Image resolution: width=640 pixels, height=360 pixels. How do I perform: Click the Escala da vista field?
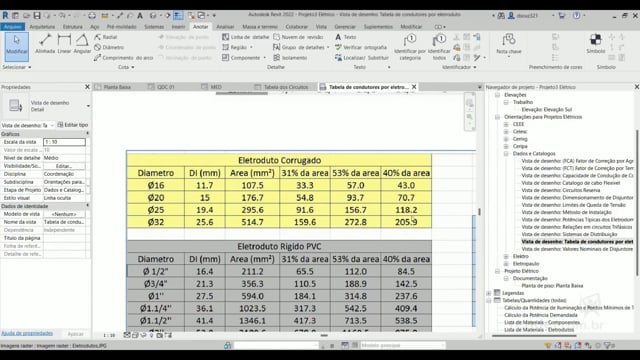[64, 142]
